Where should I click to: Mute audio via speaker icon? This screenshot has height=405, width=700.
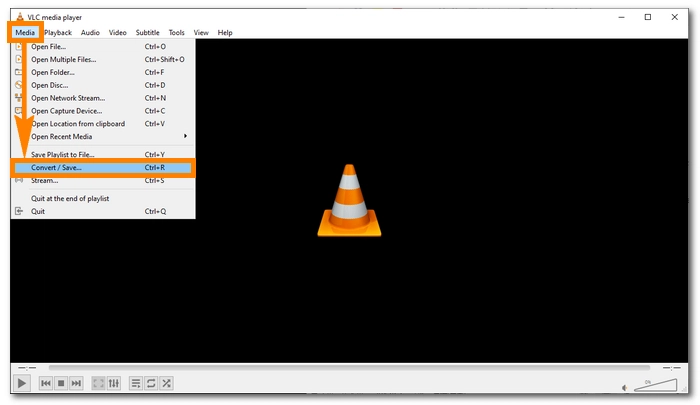[625, 388]
